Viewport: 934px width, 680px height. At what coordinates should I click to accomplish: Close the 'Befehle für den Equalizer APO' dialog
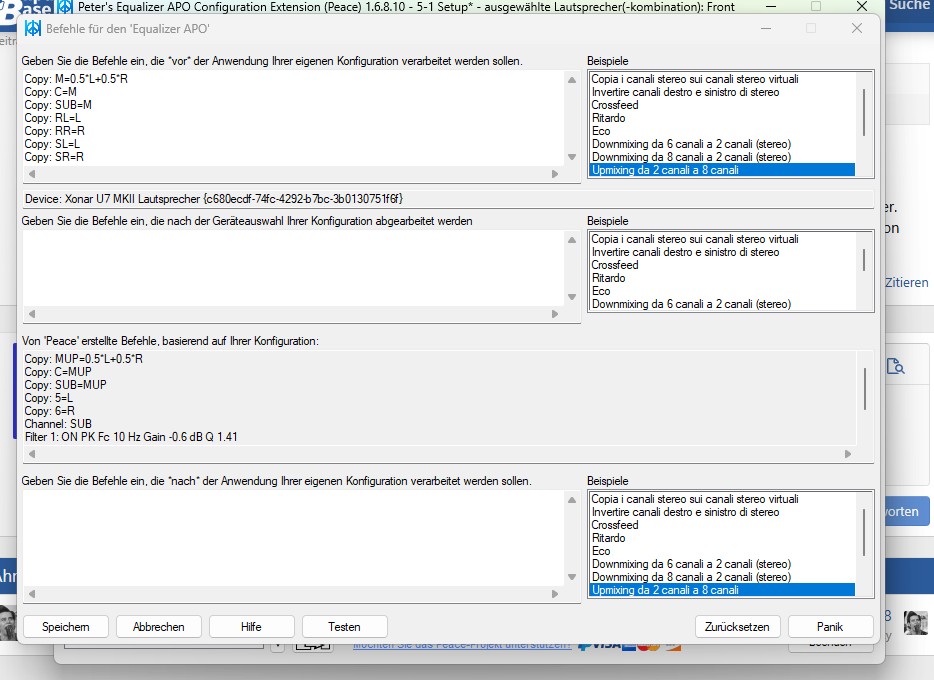pyautogui.click(x=857, y=28)
